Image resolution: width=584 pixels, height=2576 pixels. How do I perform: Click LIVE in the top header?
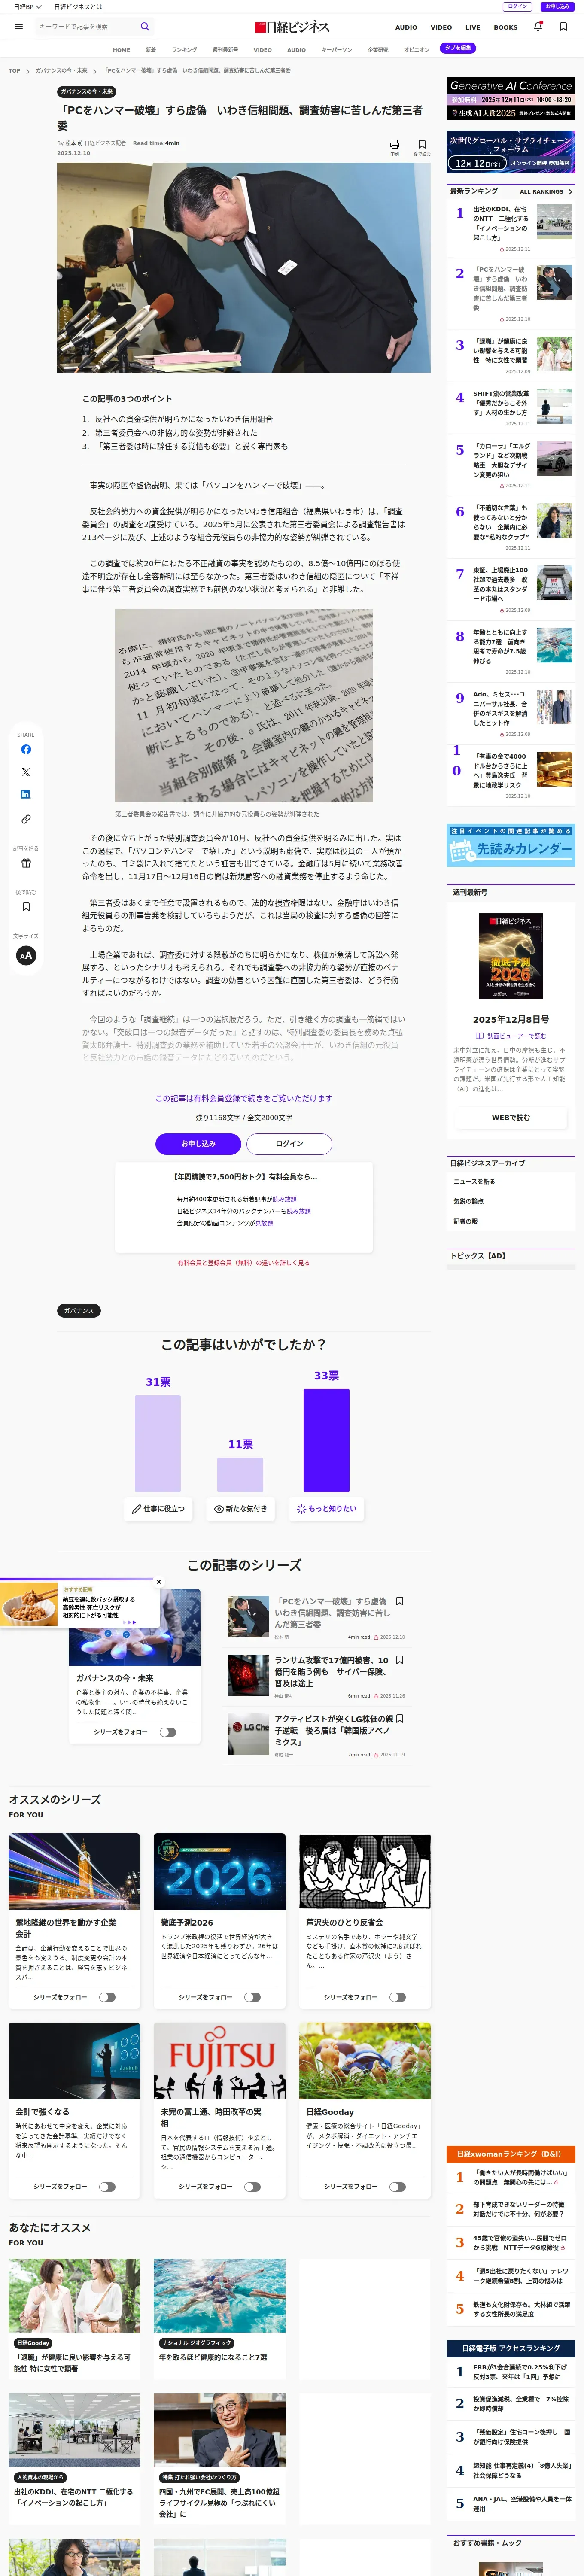[x=473, y=27]
